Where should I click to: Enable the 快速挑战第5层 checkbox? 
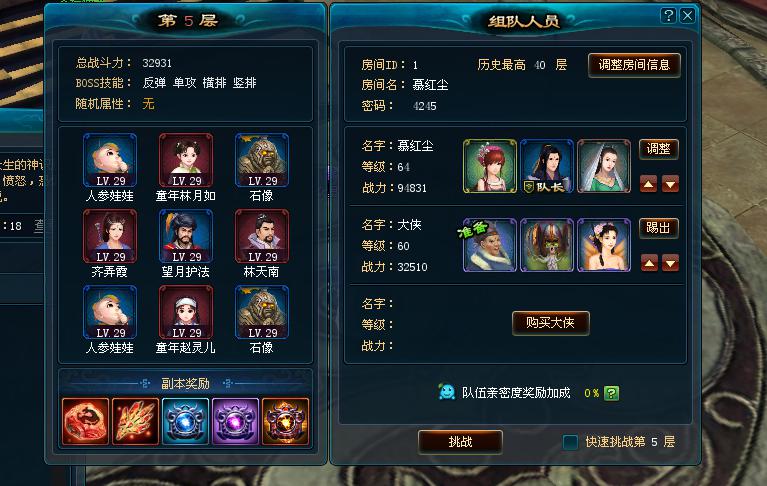pos(570,442)
